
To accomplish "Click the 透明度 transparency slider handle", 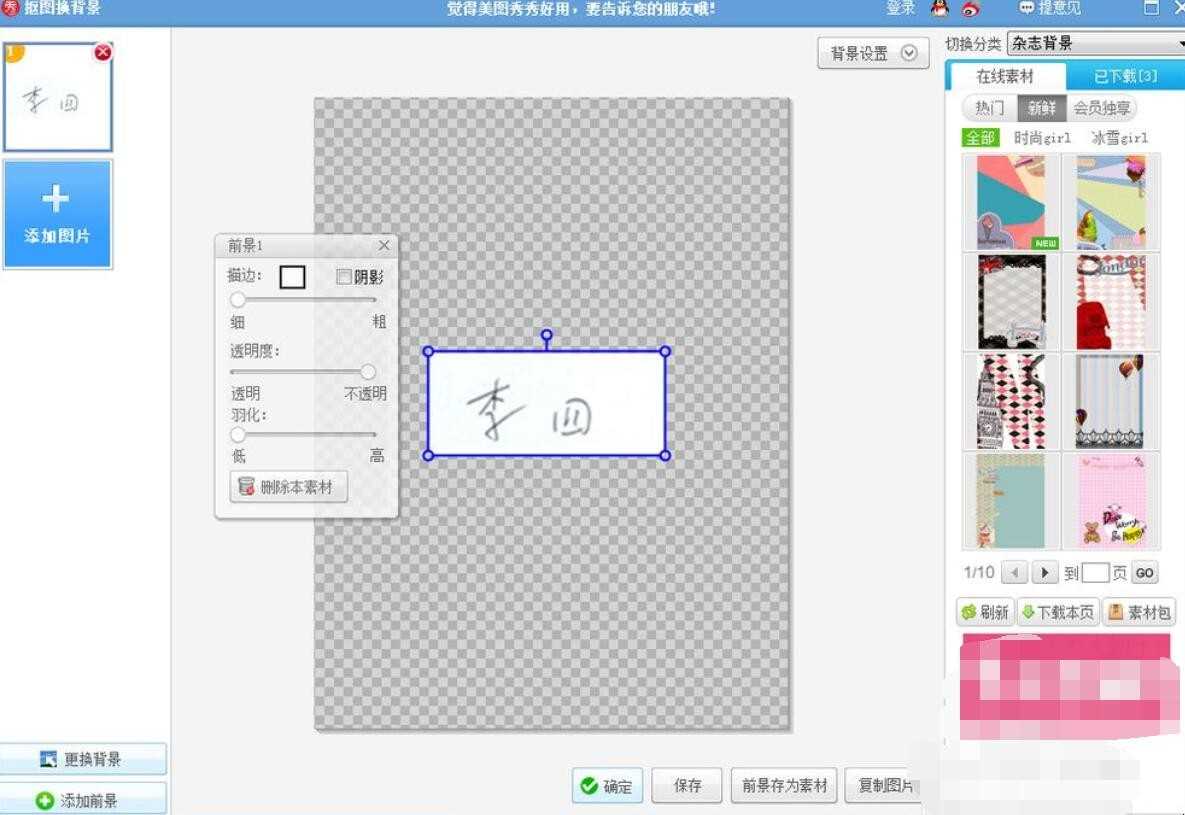I will point(367,371).
